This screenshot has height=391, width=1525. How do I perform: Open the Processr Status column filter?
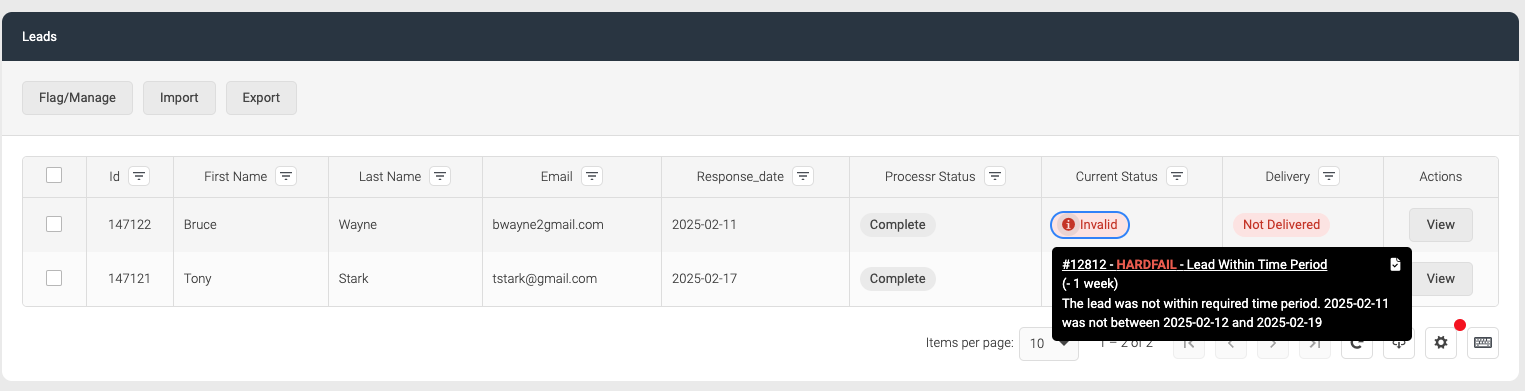(x=994, y=177)
